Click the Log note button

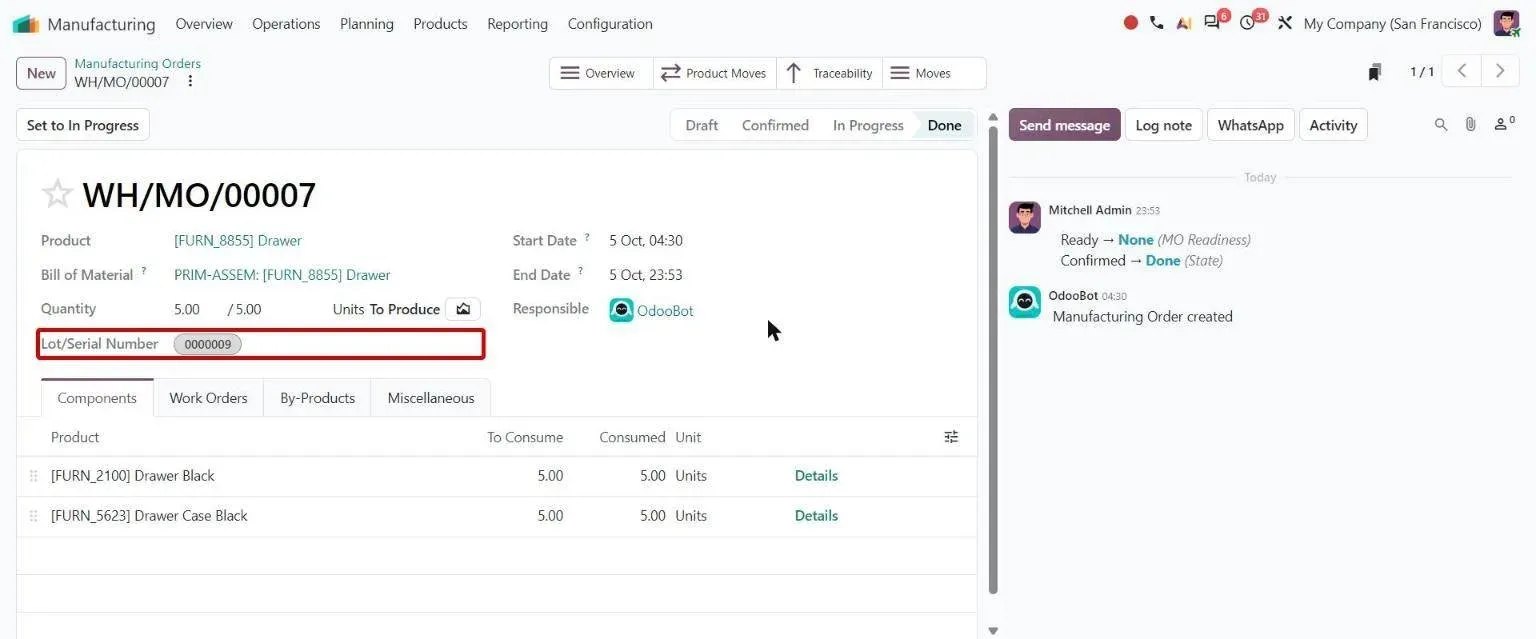click(x=1164, y=125)
